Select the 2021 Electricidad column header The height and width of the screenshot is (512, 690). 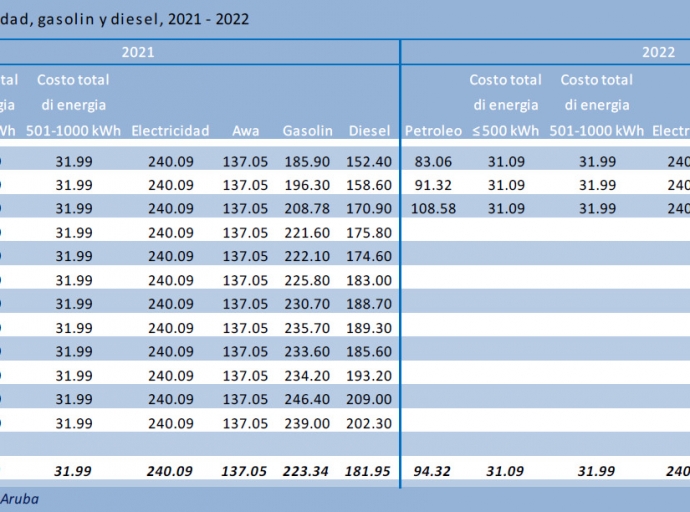pos(170,131)
